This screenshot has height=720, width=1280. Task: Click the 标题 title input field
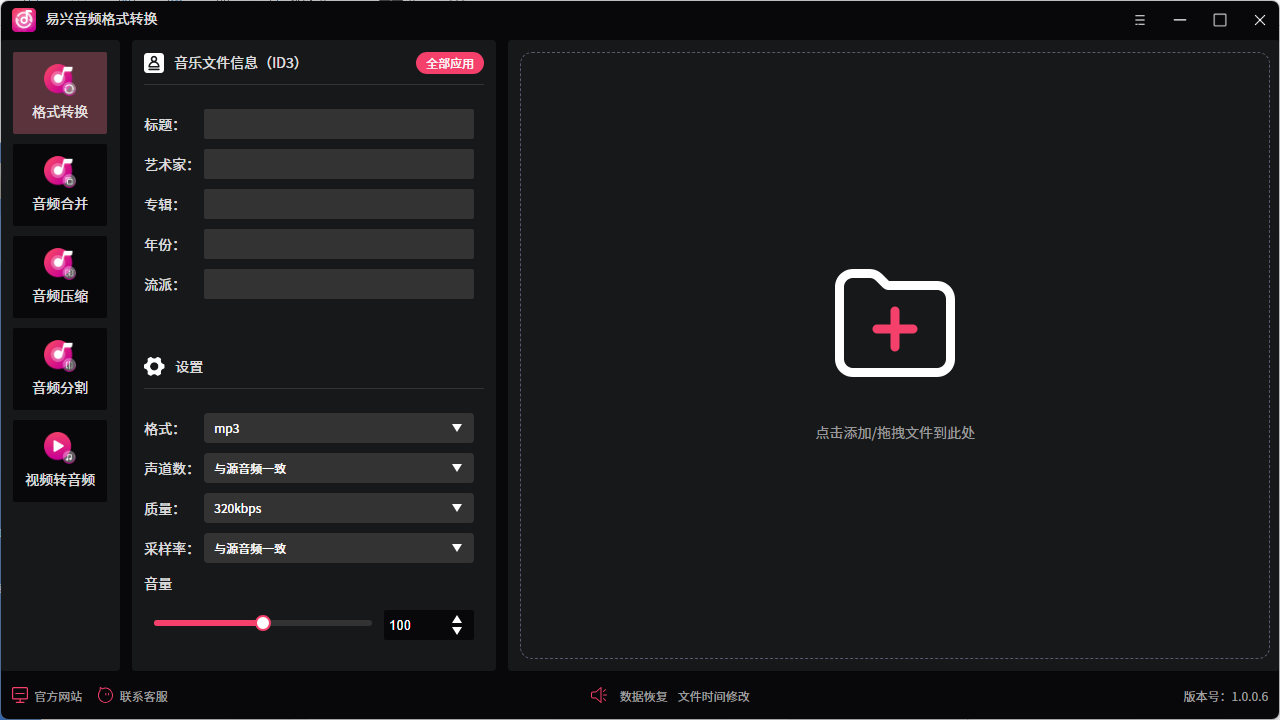point(338,123)
